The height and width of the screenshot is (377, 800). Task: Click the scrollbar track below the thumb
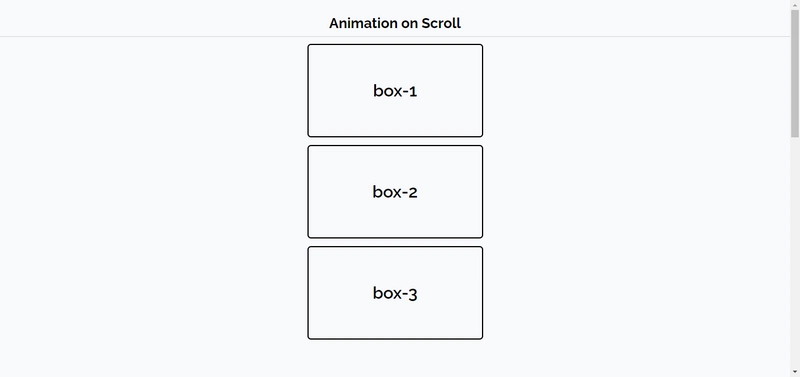[x=795, y=253]
